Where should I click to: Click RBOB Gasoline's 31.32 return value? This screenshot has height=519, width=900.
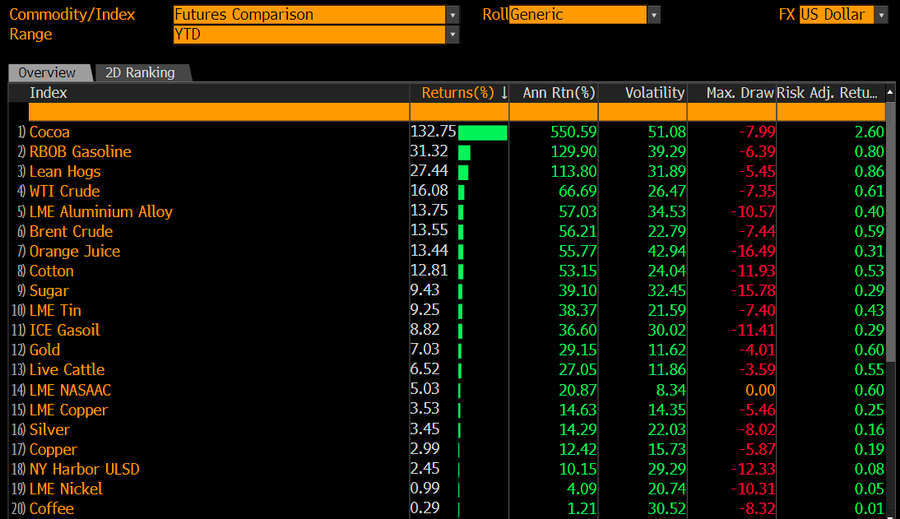(429, 151)
